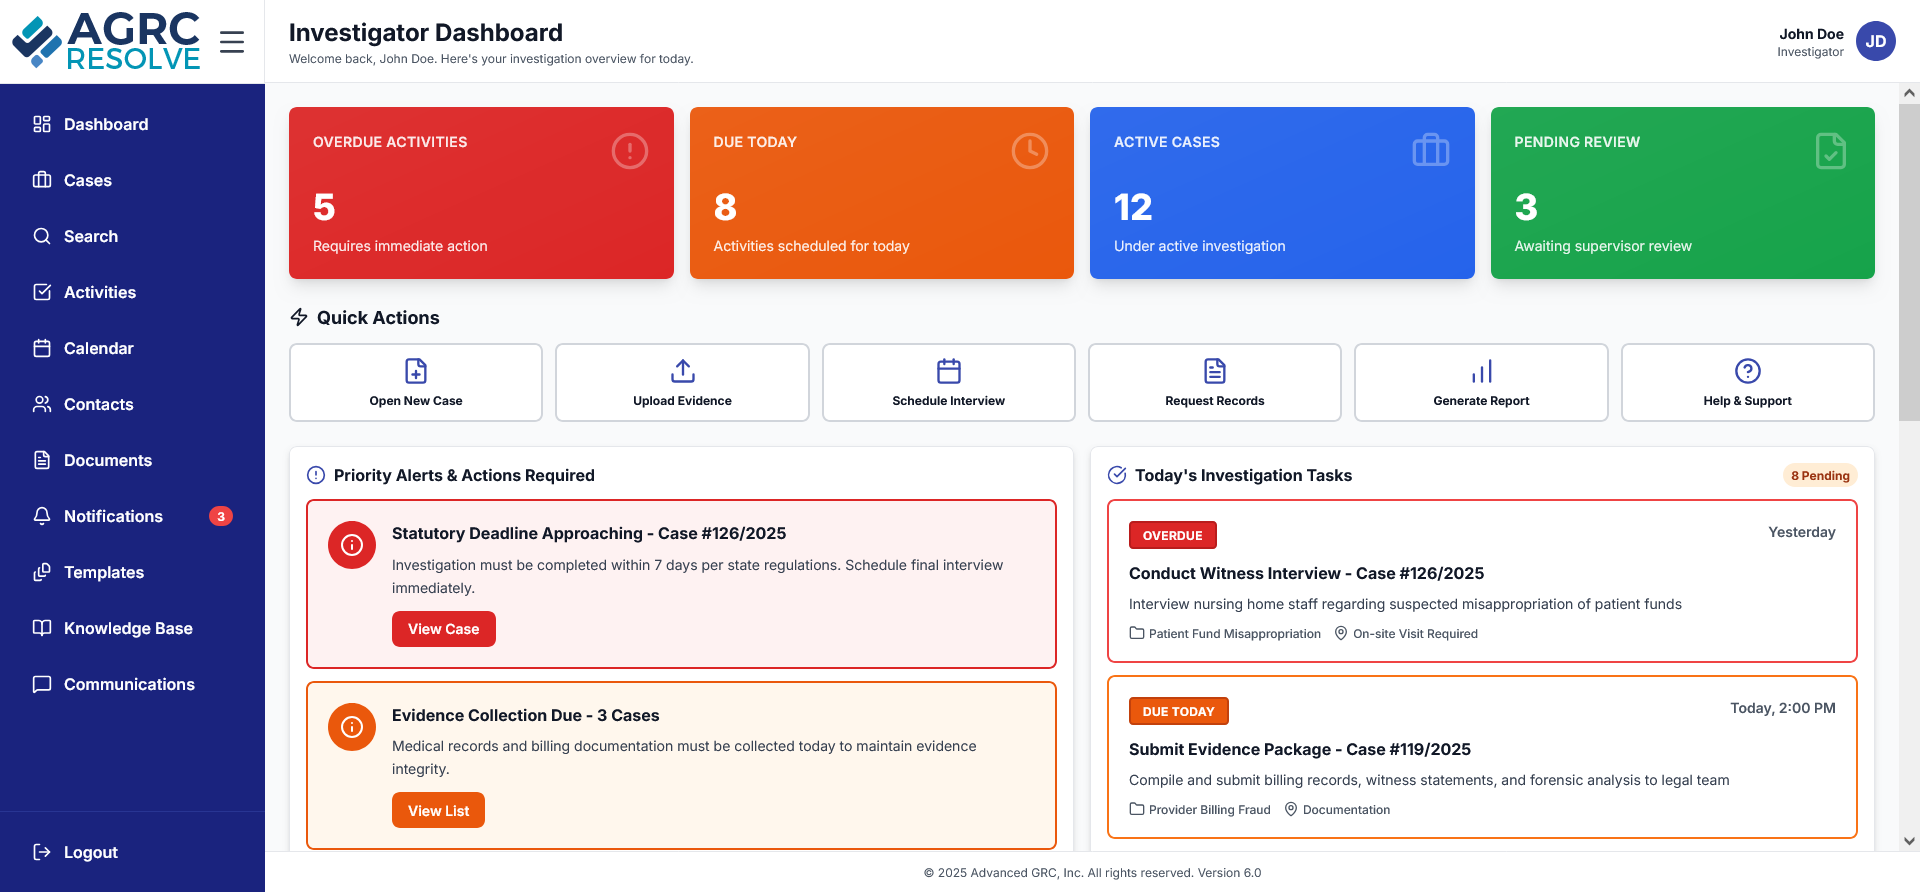Viewport: 1920px width, 892px height.
Task: Click the Generate Report chart icon
Action: (1481, 371)
